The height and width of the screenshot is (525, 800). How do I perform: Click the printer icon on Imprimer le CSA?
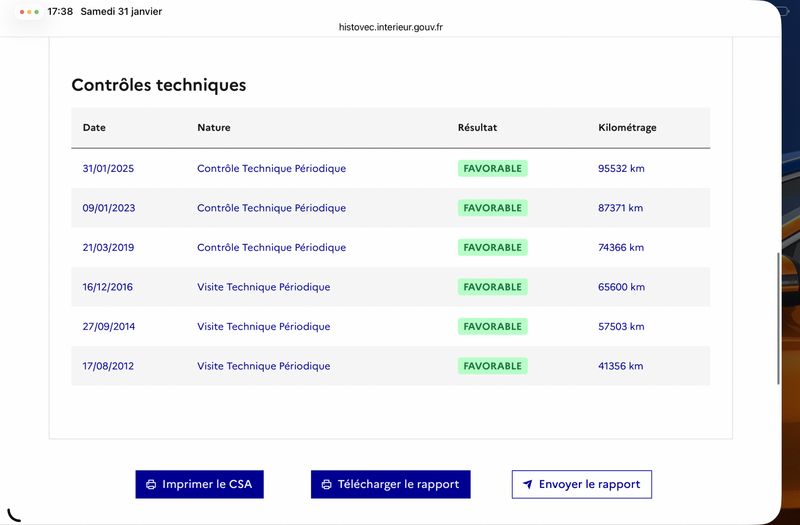(x=151, y=485)
